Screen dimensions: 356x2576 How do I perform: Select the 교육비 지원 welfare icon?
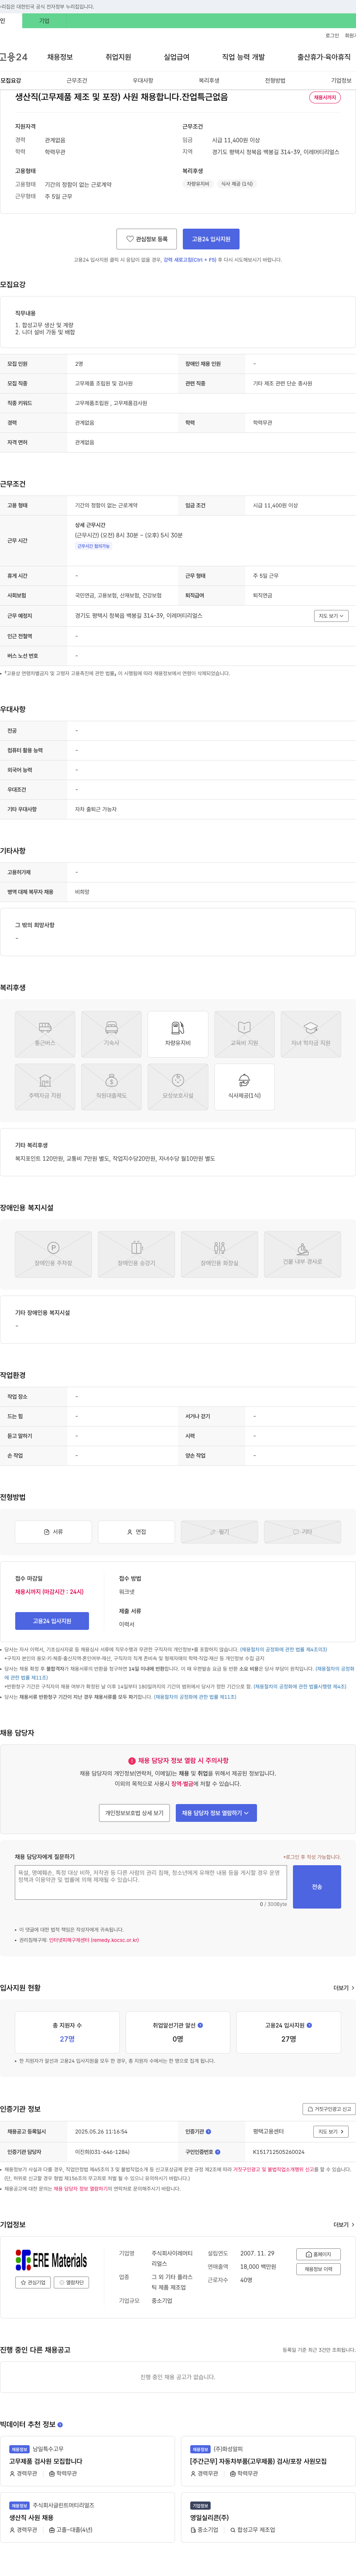(244, 1034)
